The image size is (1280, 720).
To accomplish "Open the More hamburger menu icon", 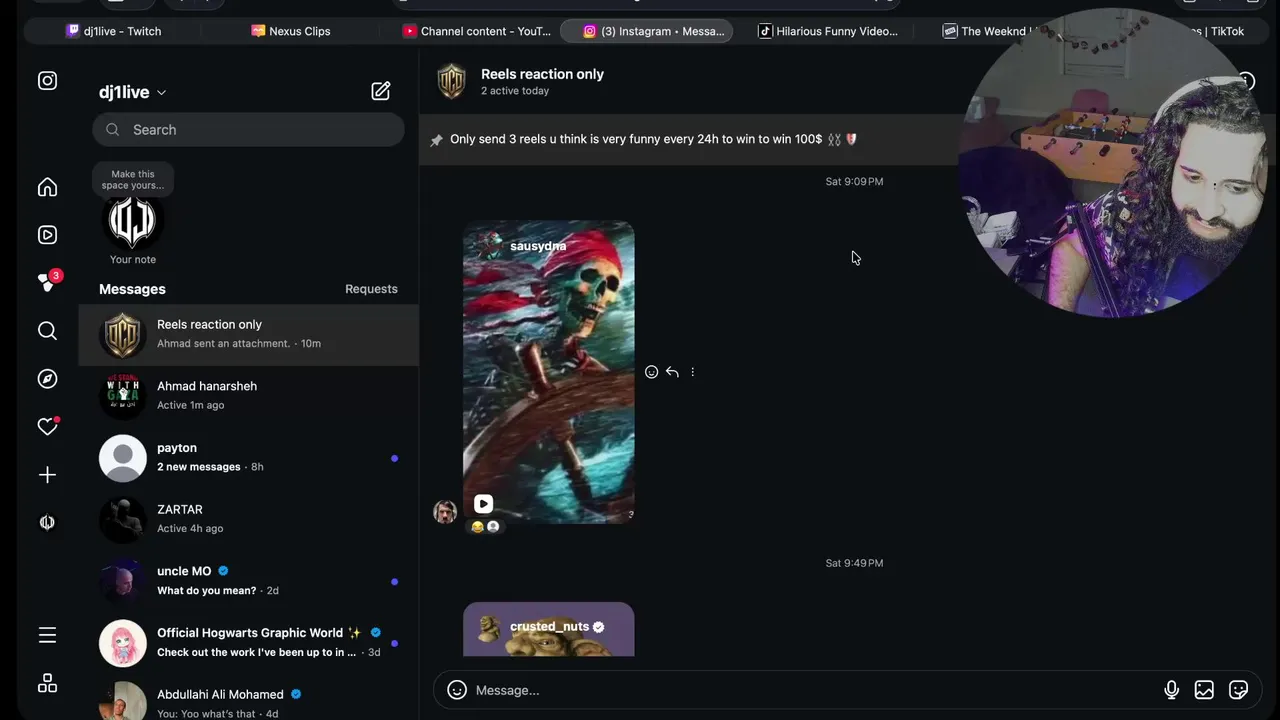I will point(47,635).
